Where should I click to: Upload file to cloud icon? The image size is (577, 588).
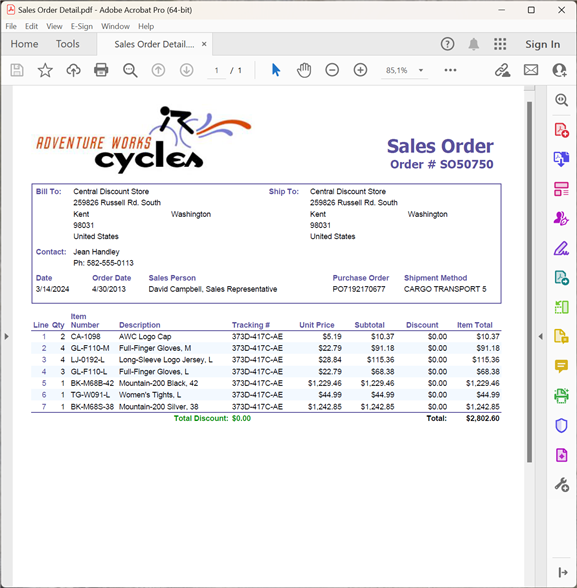pos(73,70)
